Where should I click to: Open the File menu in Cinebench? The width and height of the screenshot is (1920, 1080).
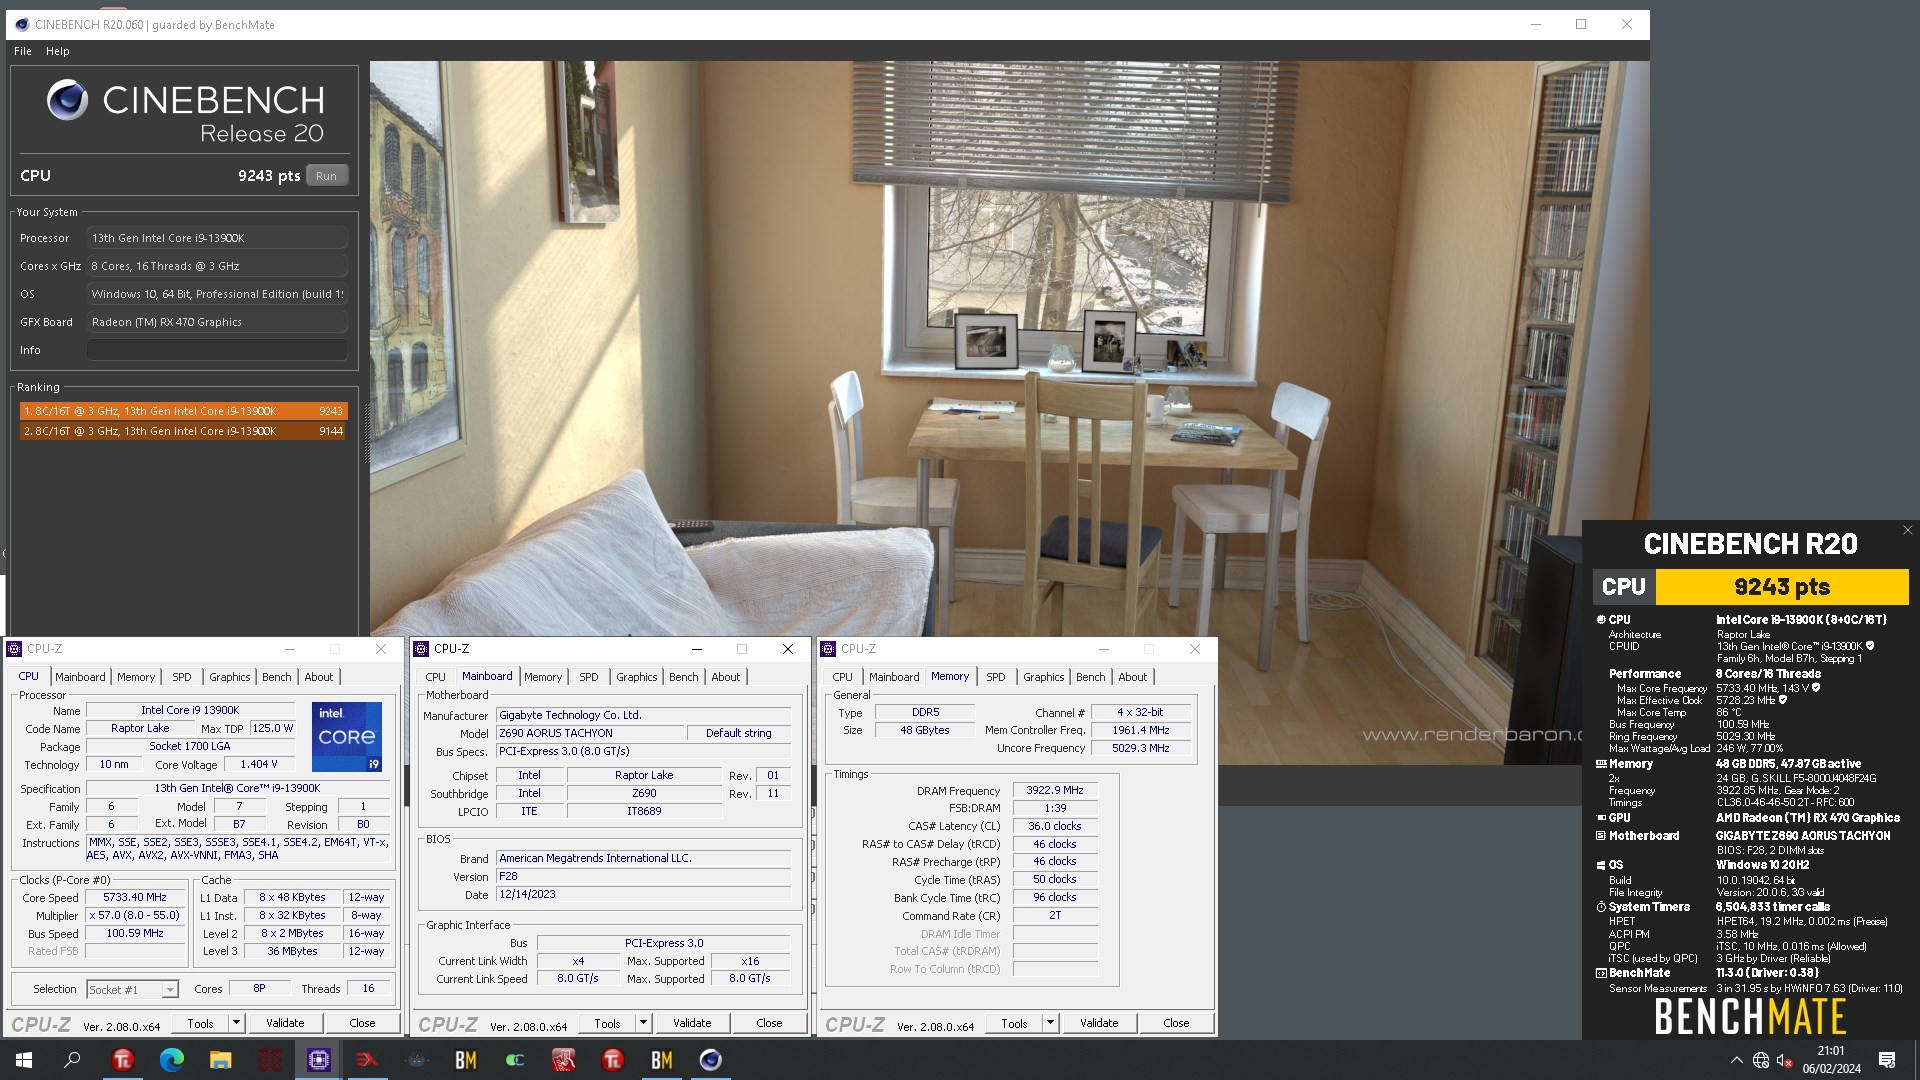point(23,51)
